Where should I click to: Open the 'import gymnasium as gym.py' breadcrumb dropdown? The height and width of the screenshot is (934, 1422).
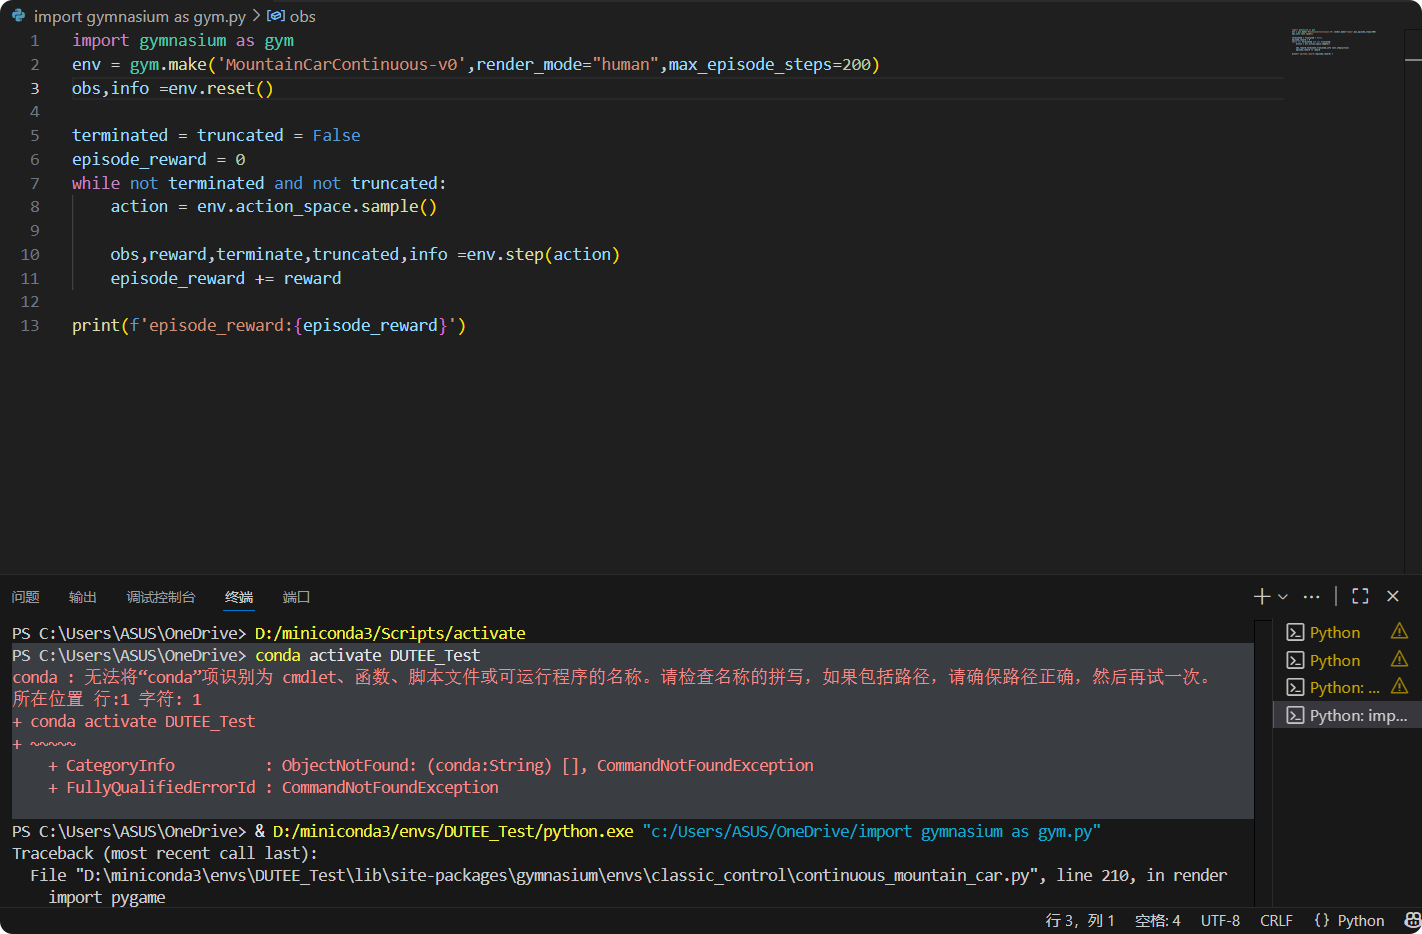click(140, 16)
